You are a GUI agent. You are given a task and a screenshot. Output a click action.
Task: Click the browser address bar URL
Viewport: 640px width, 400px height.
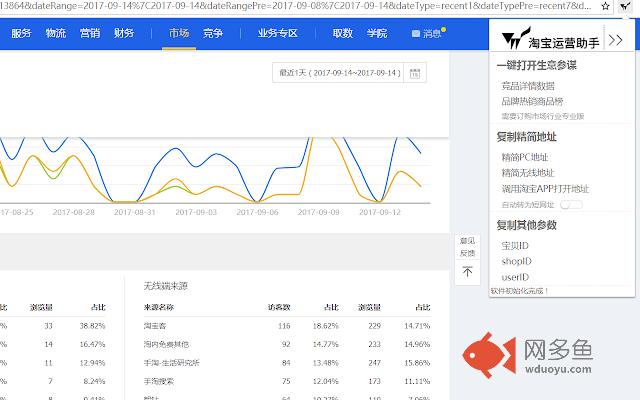296,6
